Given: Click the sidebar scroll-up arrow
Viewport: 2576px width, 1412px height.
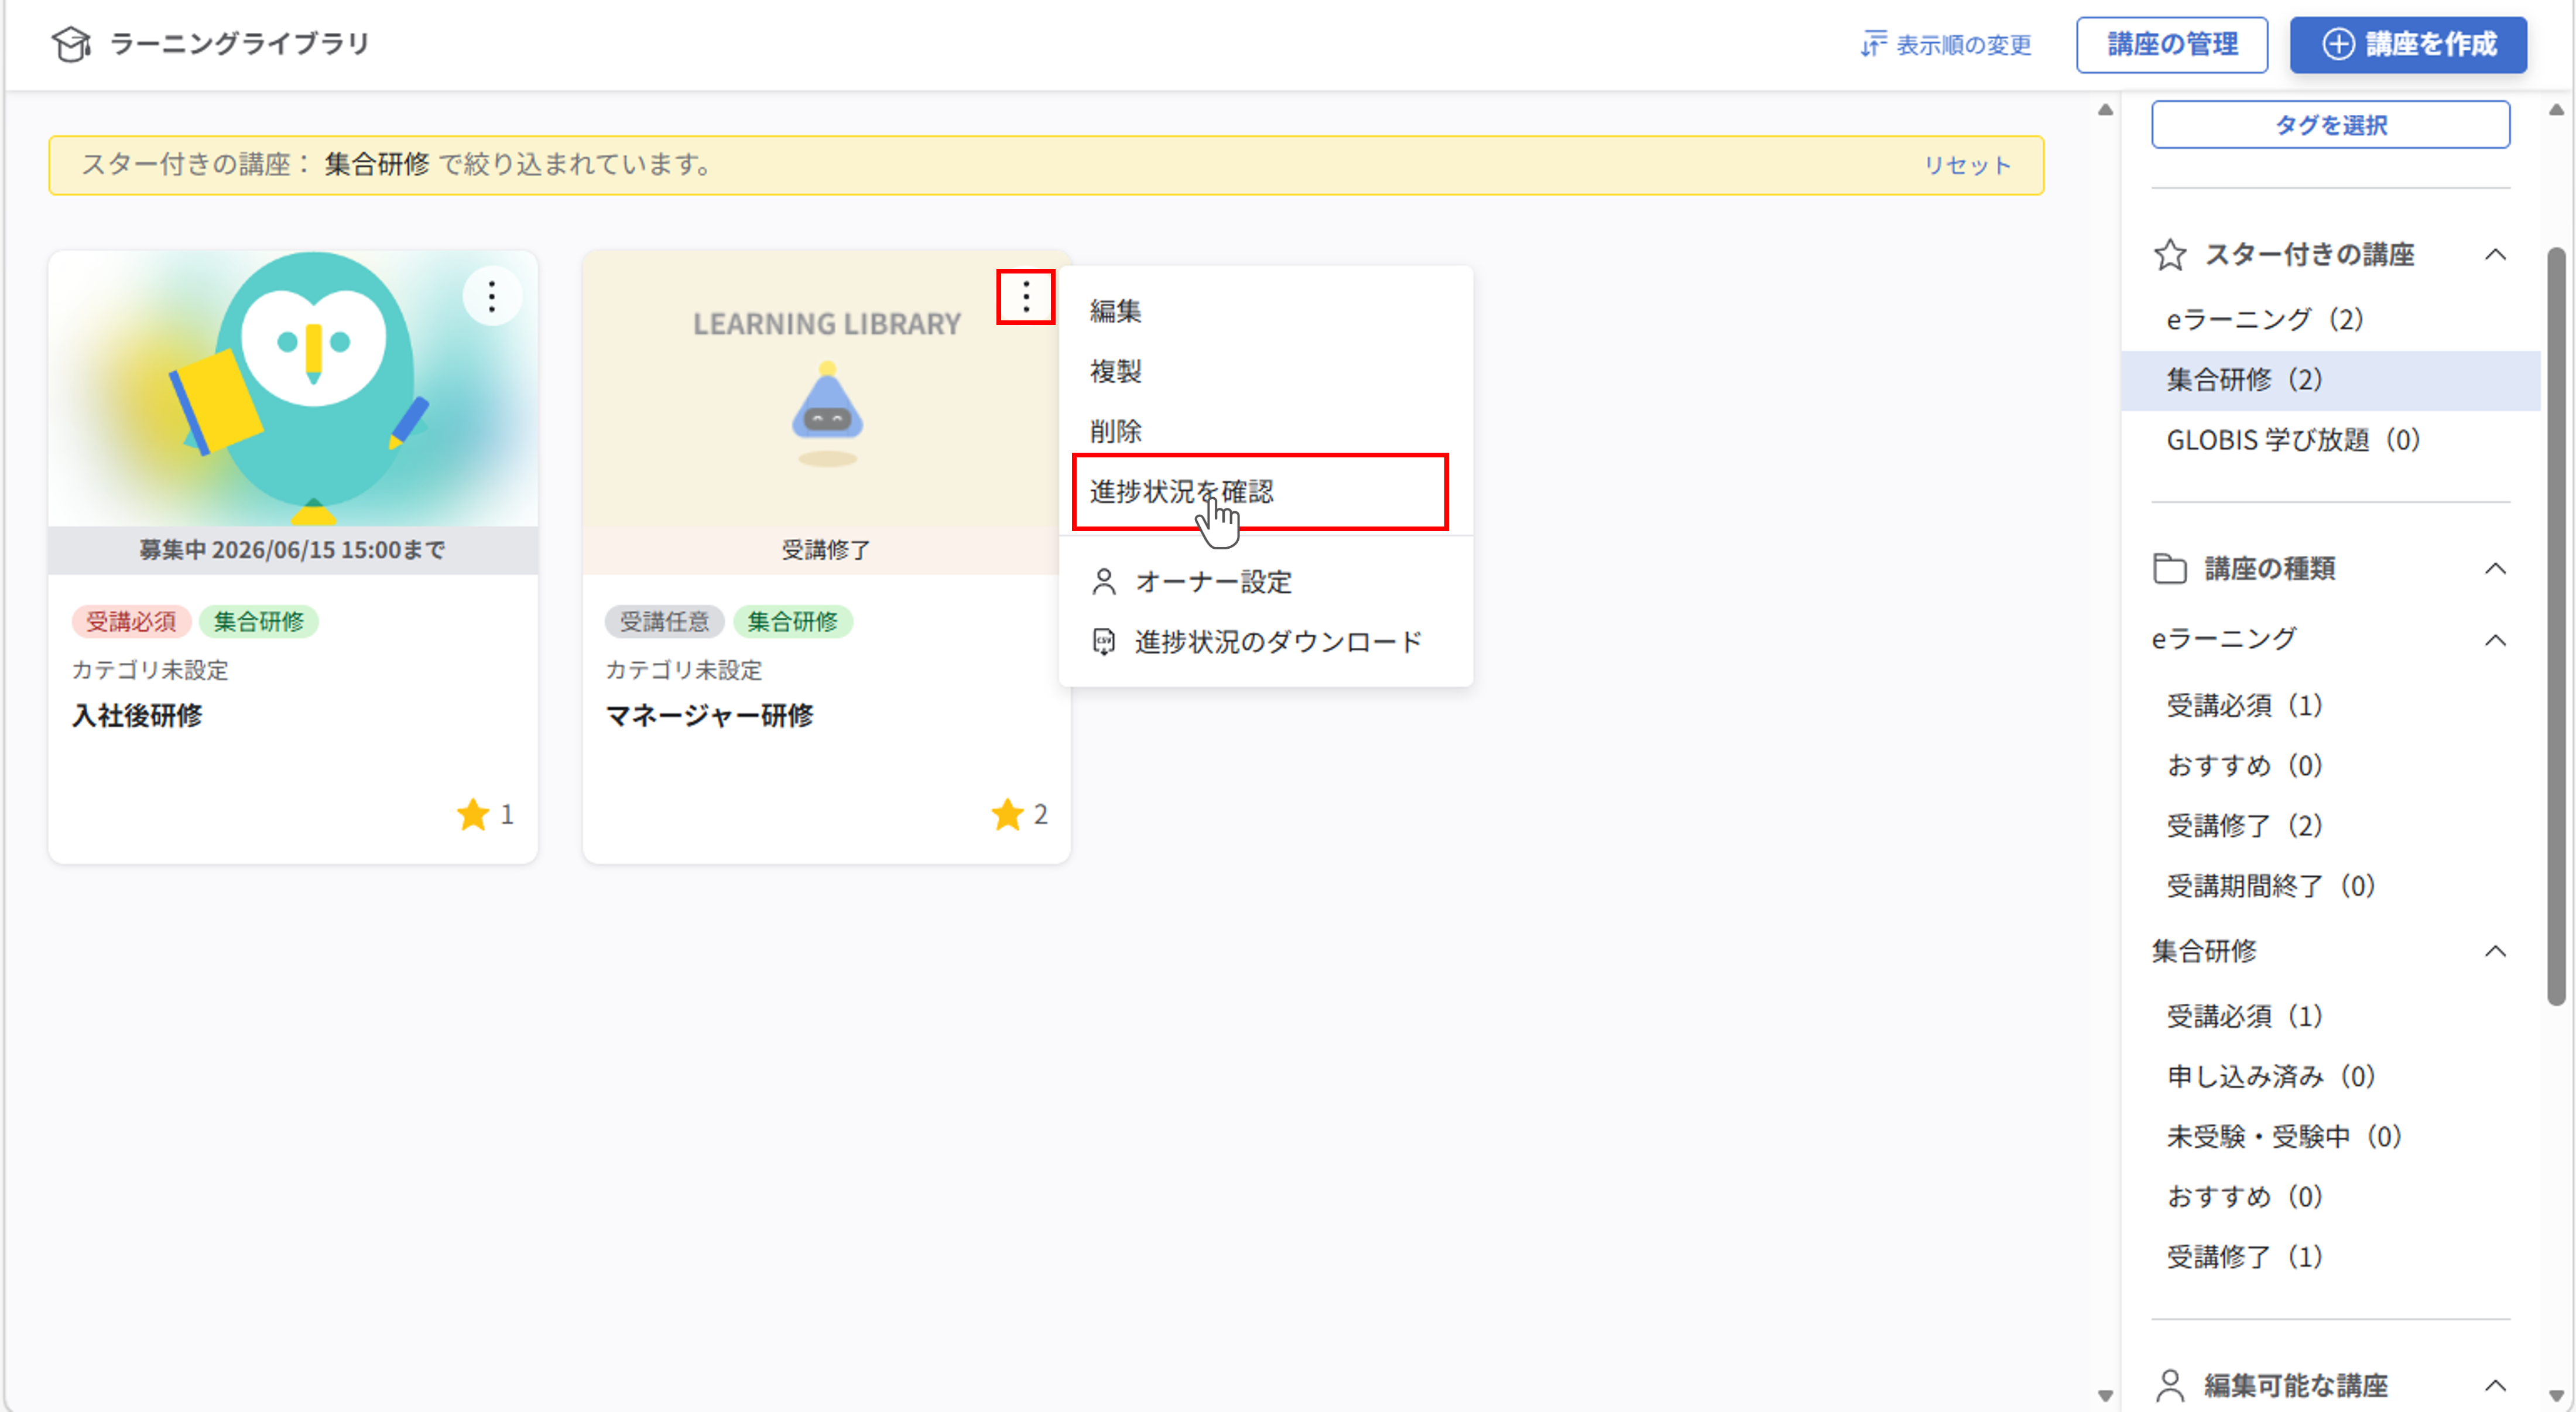Looking at the screenshot, I should pos(2556,109).
